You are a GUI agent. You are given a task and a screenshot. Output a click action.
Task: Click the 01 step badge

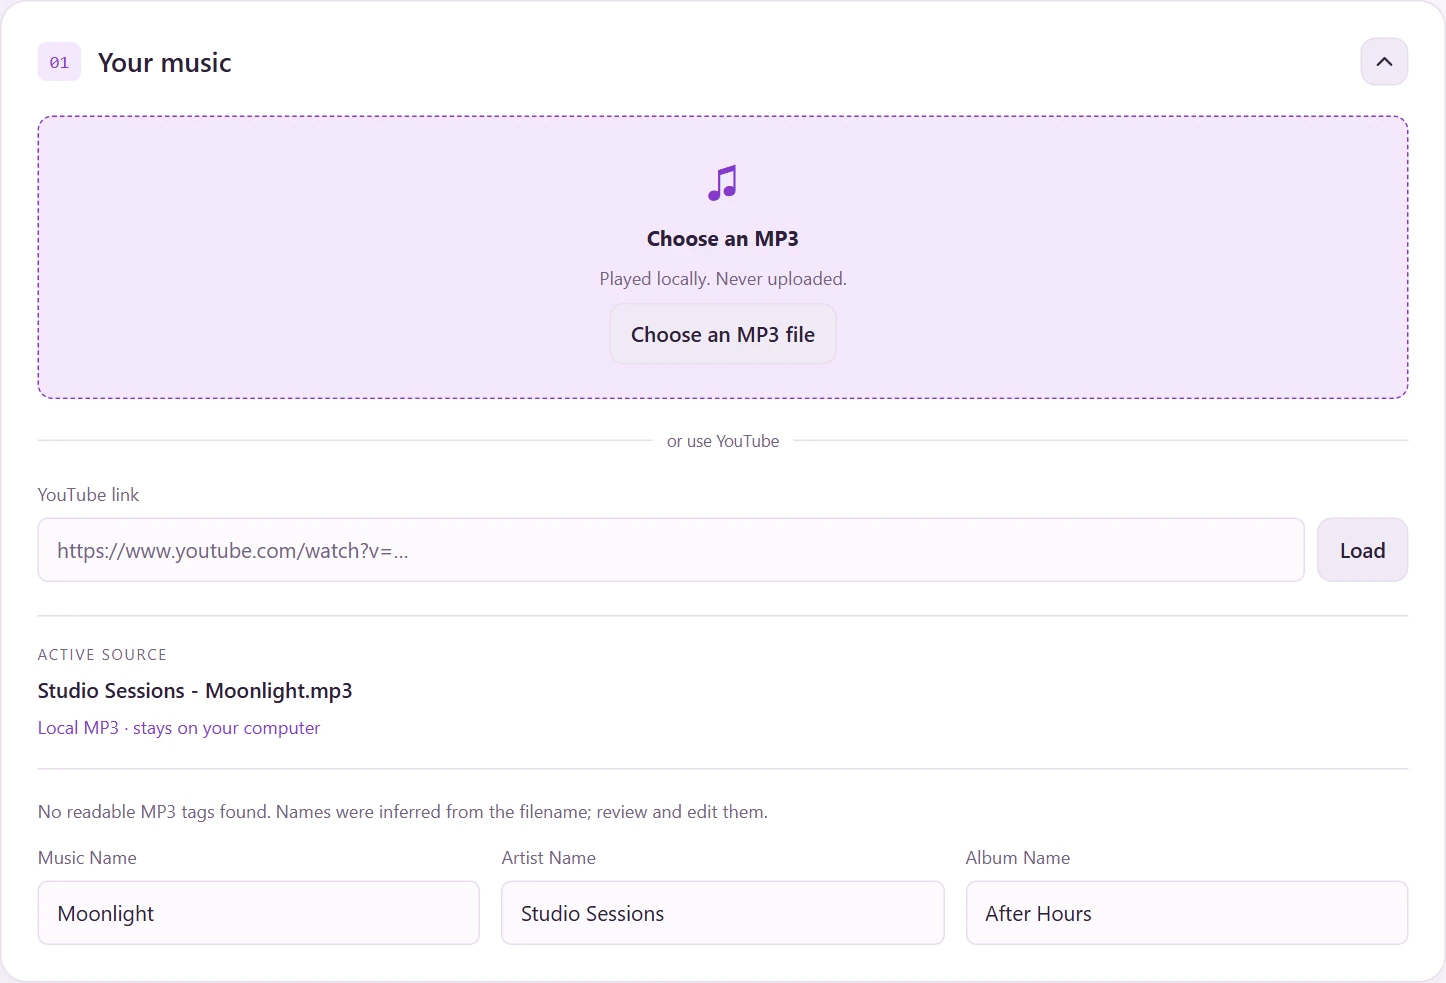click(59, 62)
